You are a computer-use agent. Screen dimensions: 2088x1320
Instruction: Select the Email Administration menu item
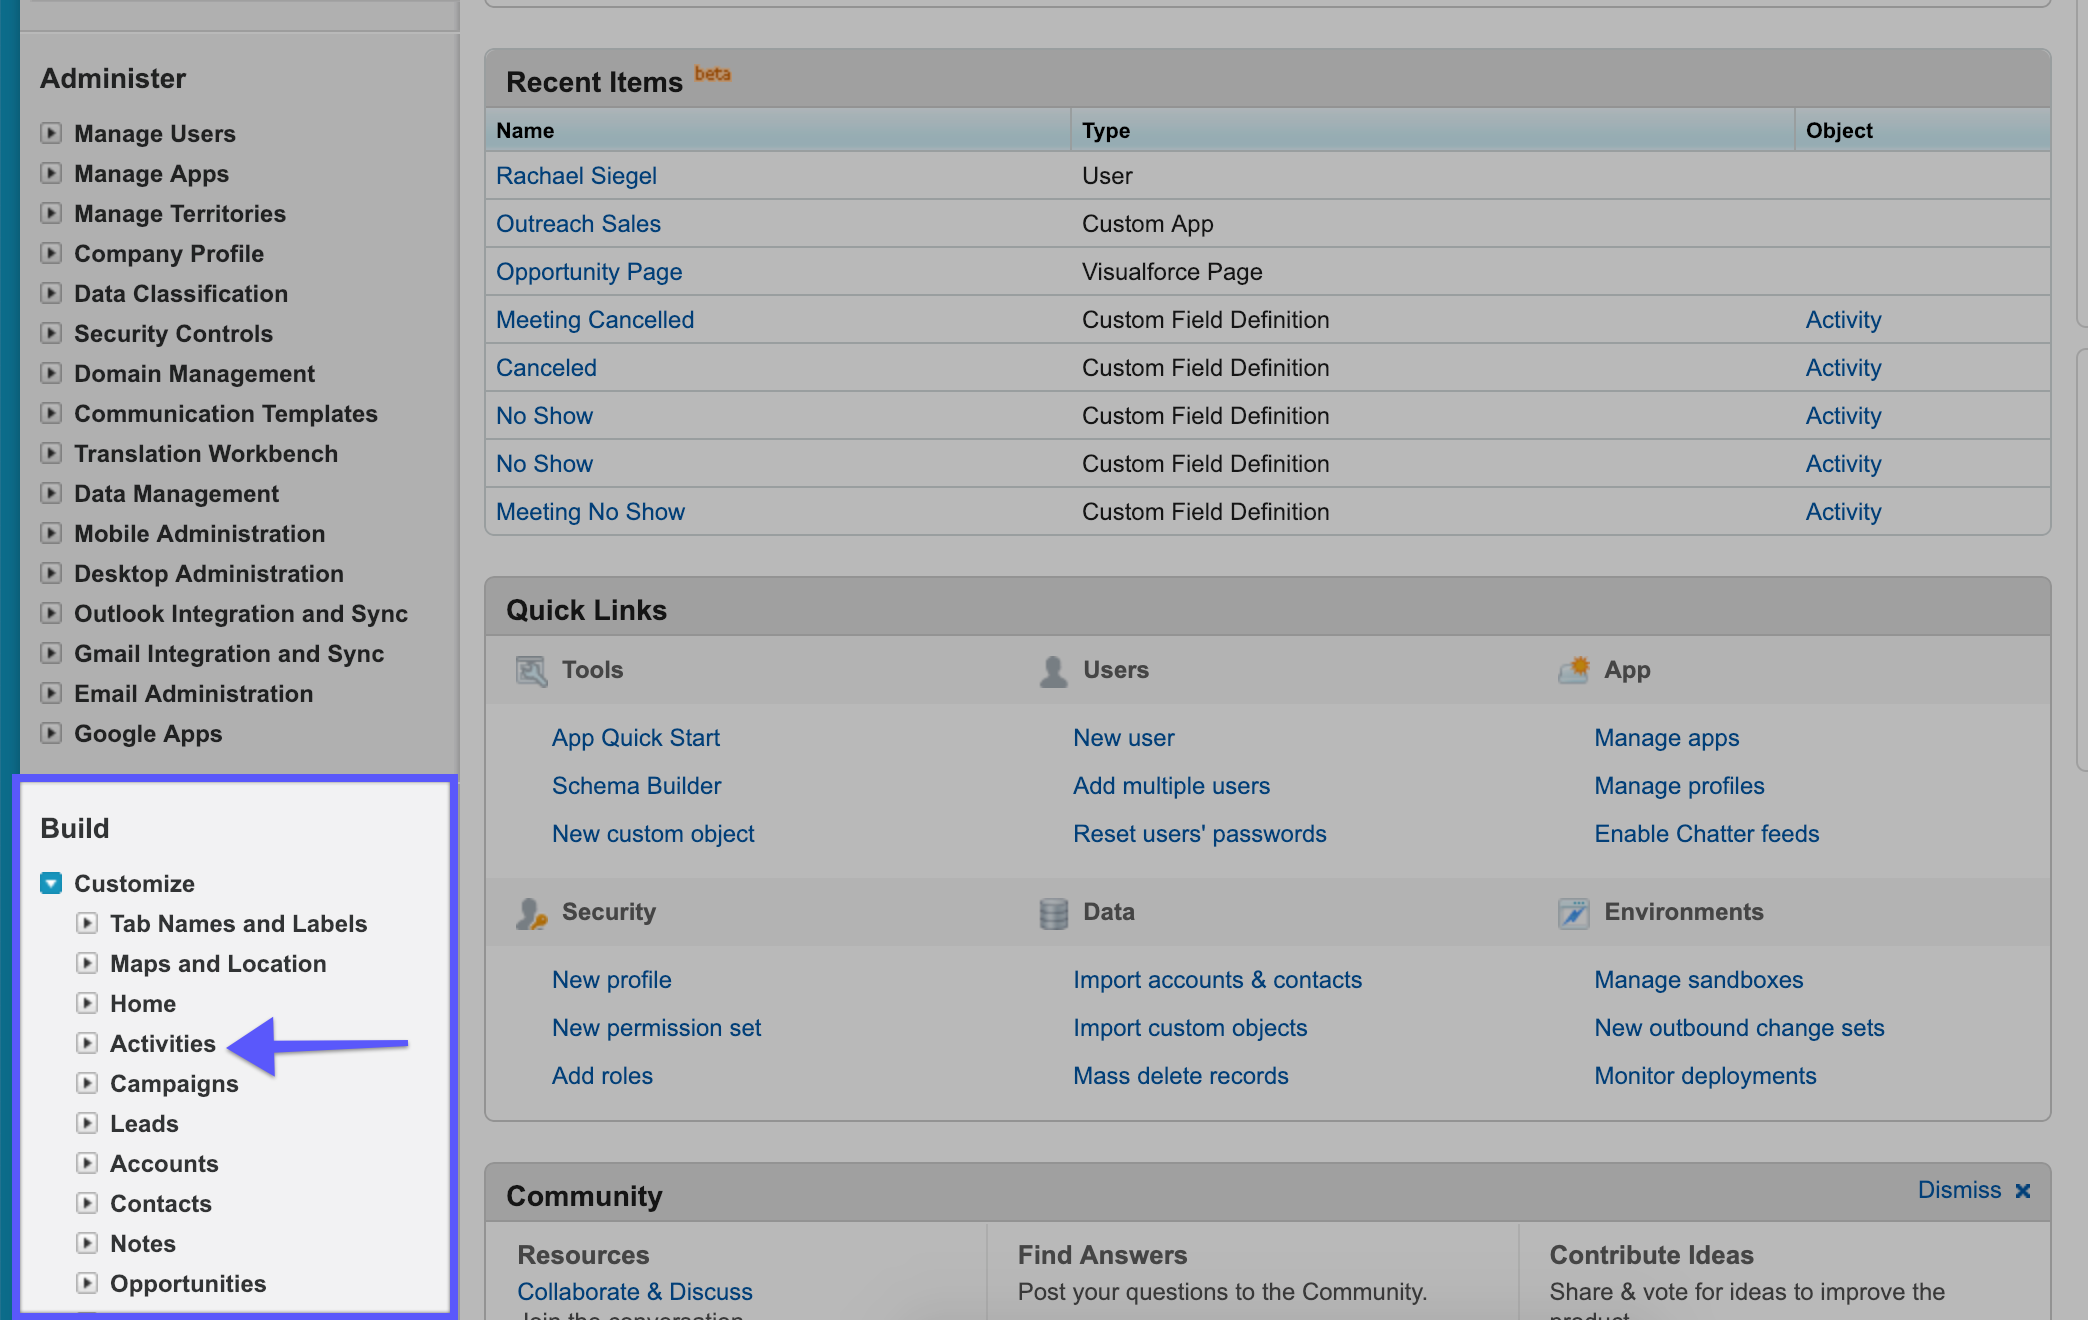pos(193,693)
